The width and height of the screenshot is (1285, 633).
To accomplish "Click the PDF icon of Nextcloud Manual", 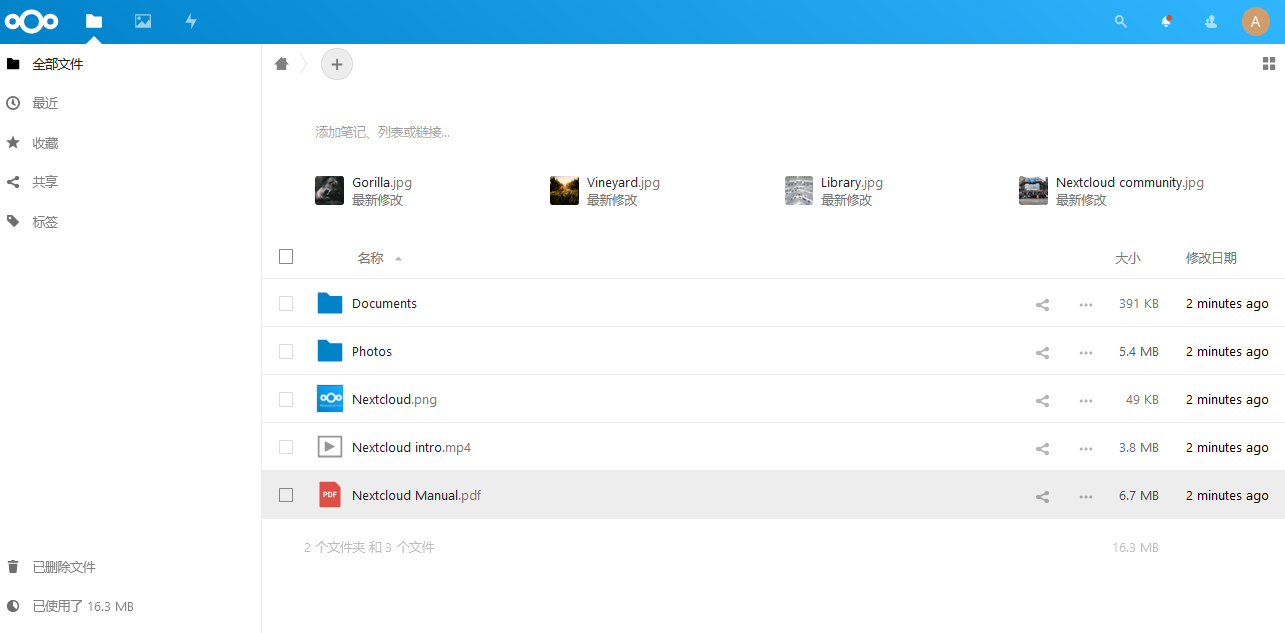I will (x=330, y=495).
